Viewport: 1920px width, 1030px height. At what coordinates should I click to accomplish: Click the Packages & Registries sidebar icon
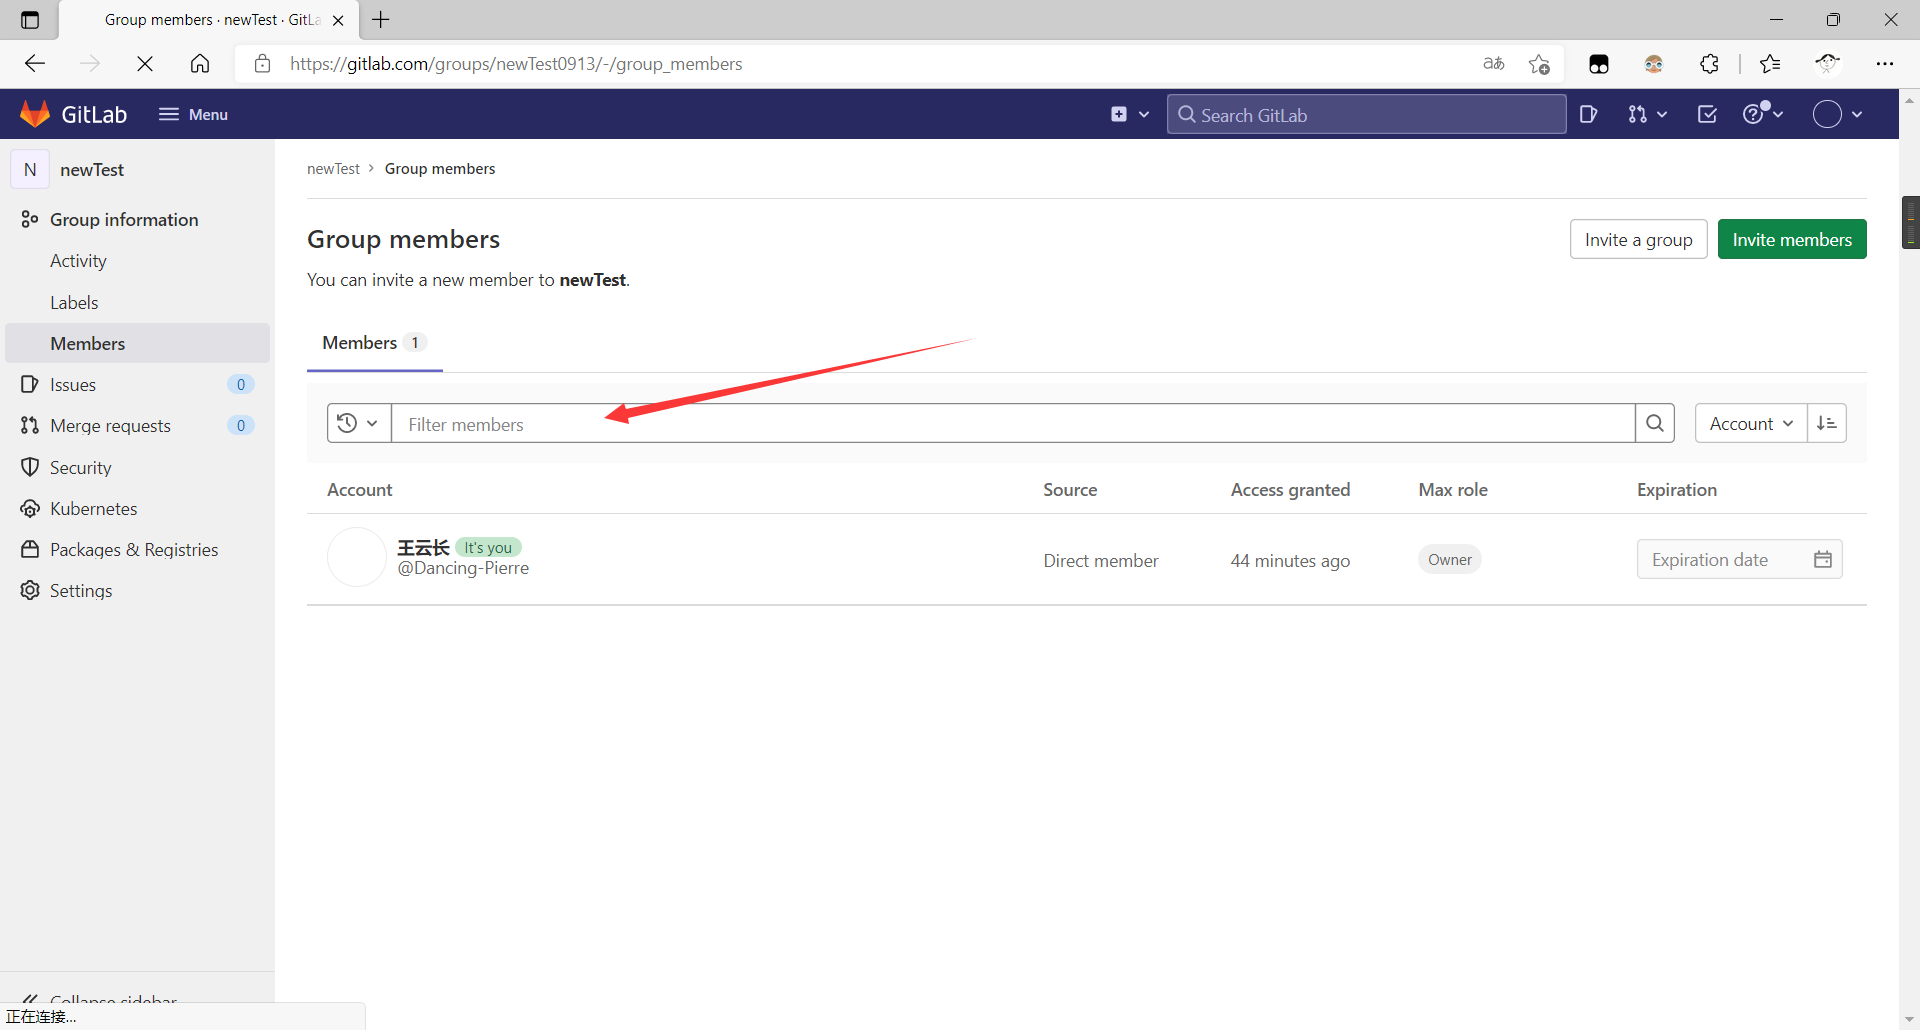[30, 549]
